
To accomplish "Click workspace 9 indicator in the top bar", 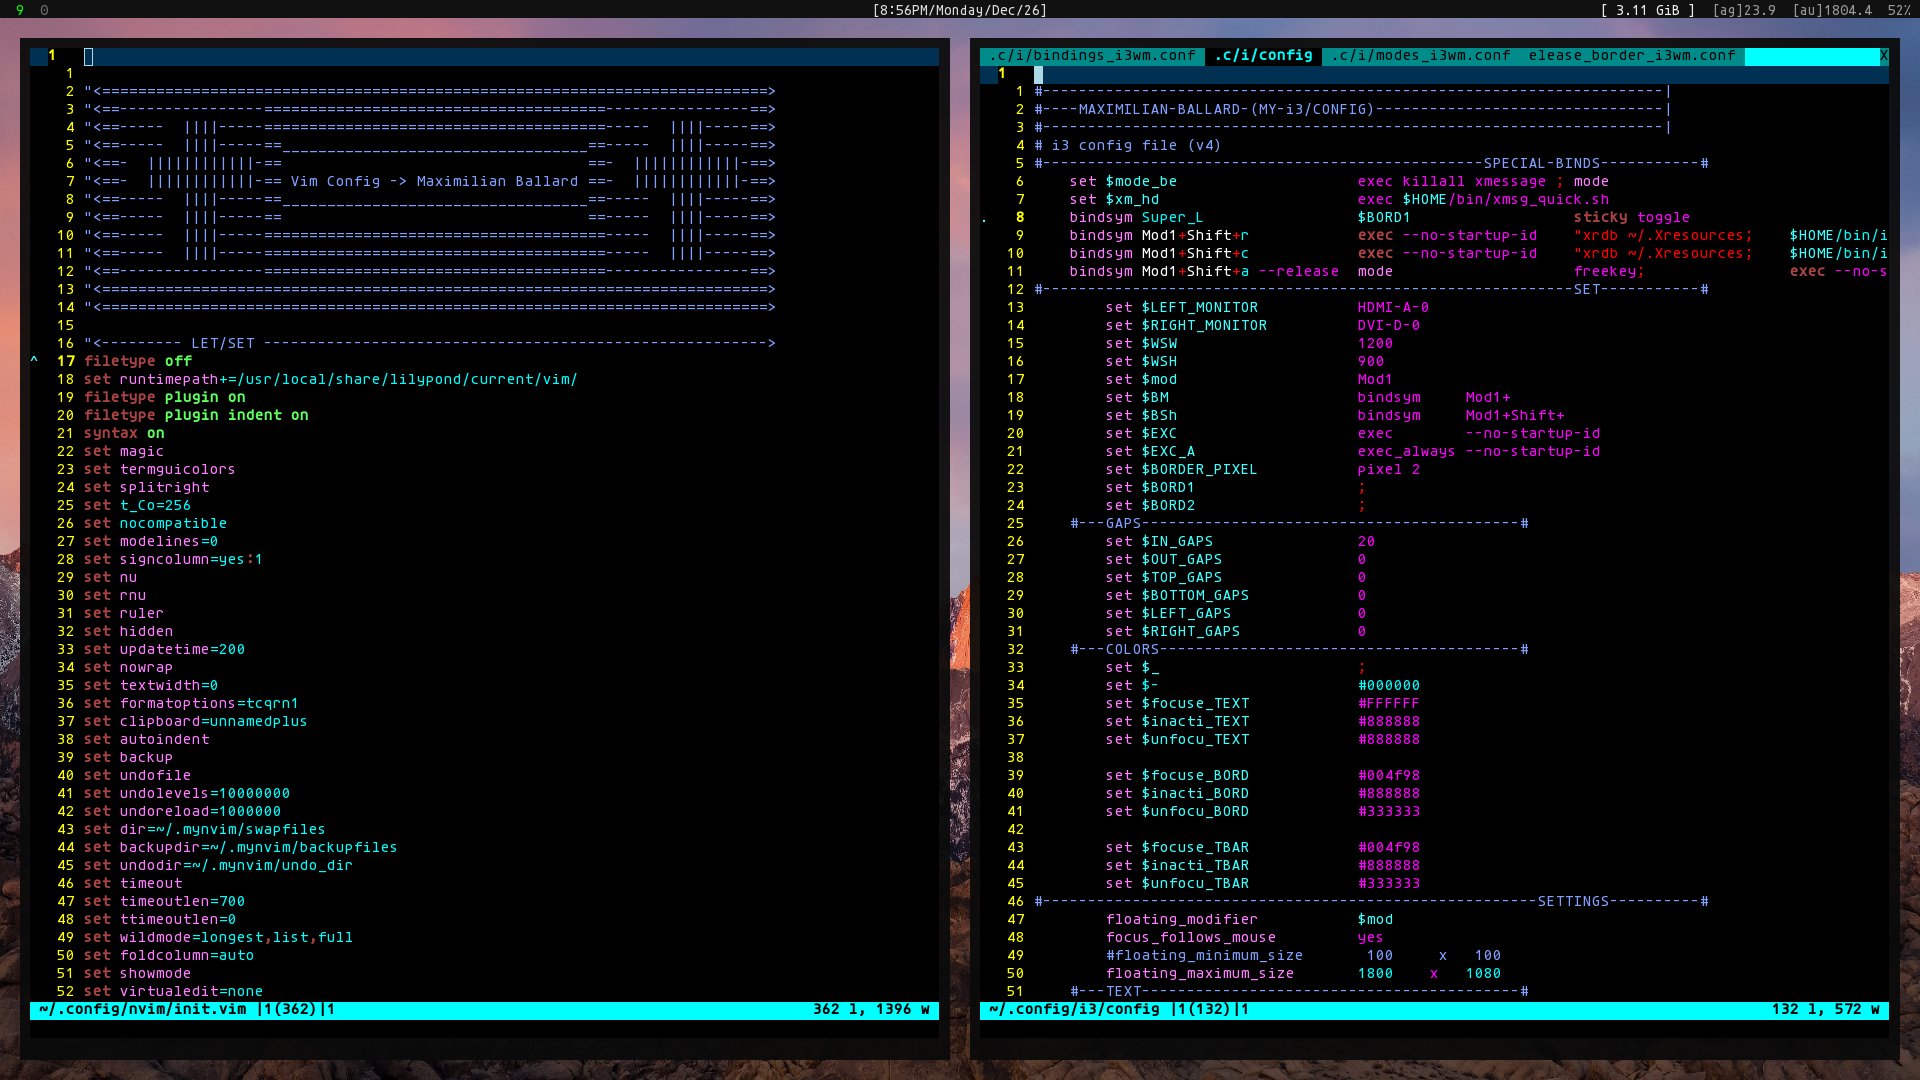I will [20, 10].
